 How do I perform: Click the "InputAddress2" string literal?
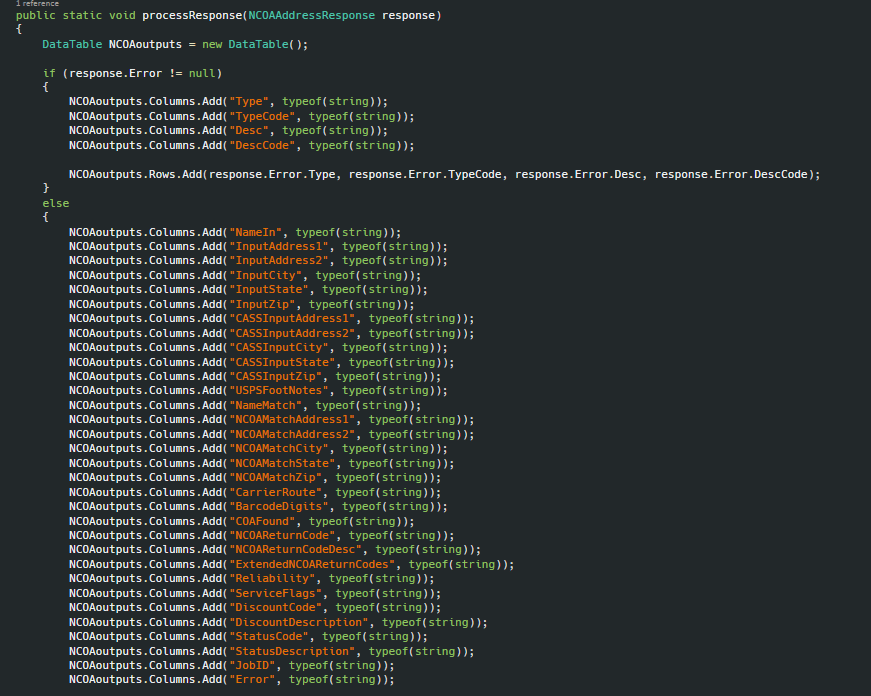[x=279, y=261]
